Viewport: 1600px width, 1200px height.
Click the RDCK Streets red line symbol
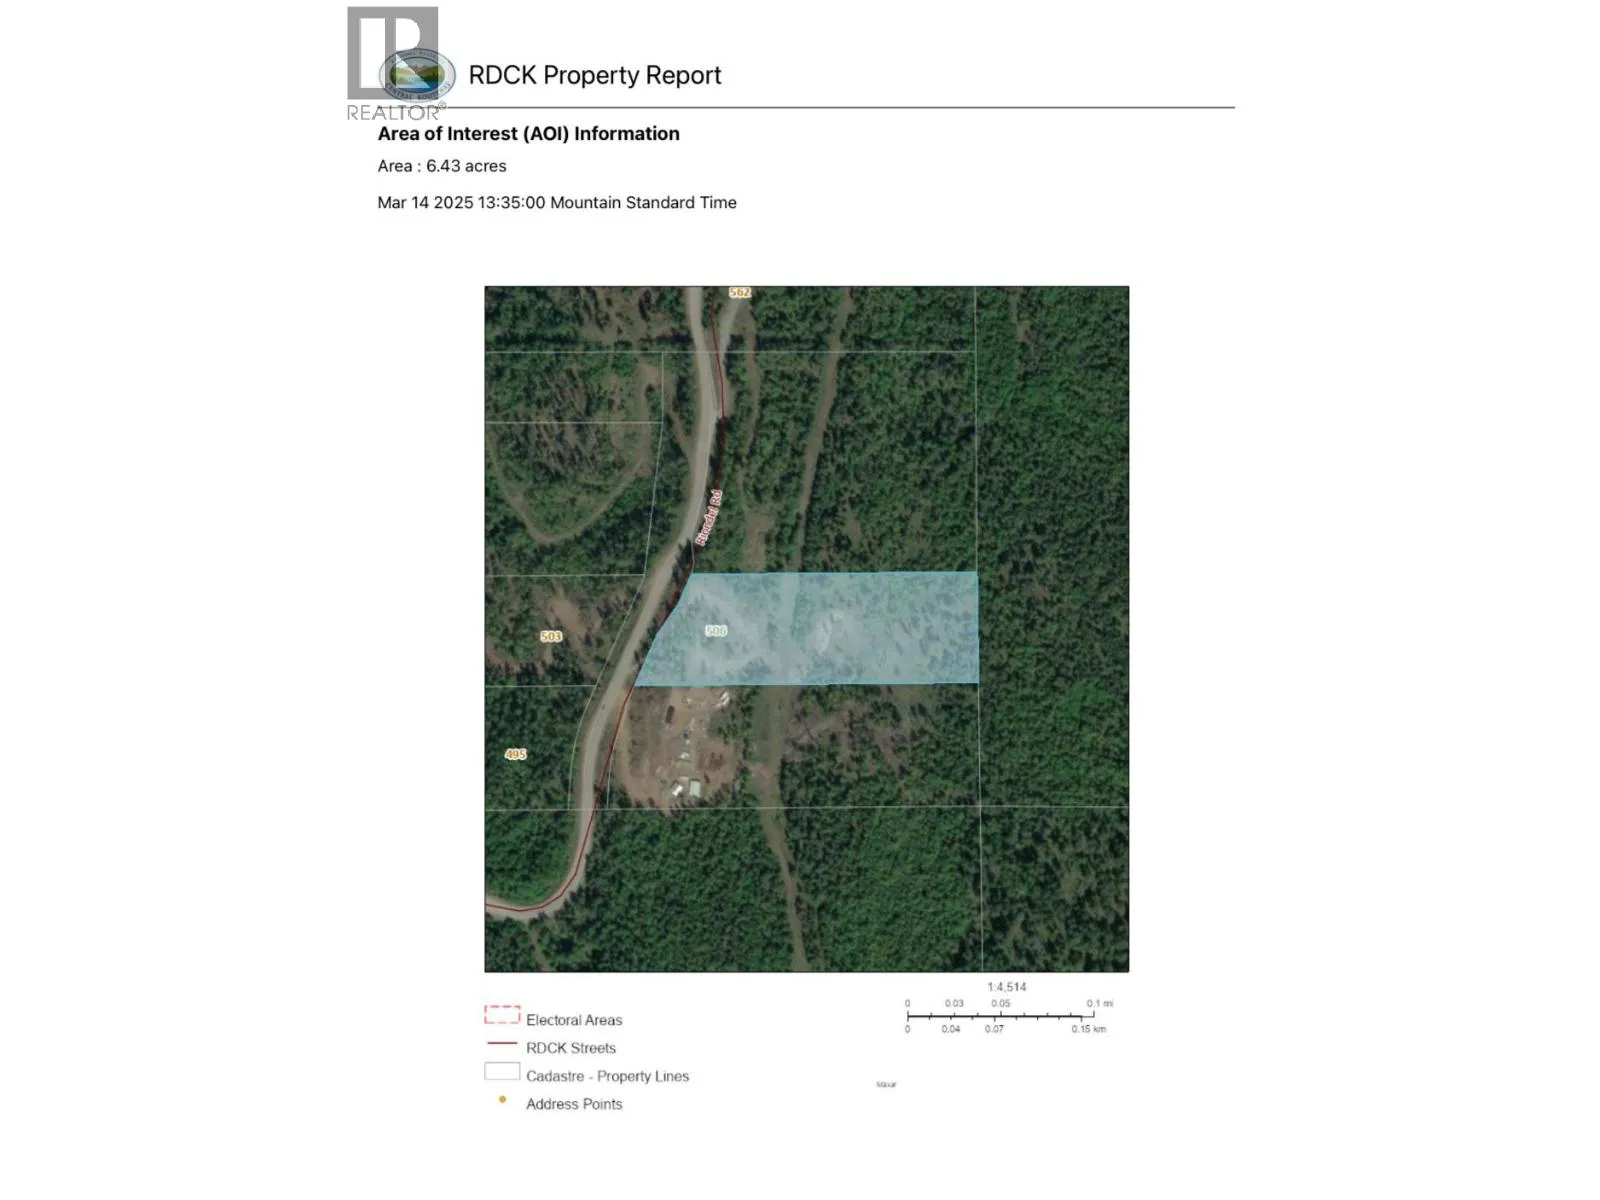point(502,1043)
